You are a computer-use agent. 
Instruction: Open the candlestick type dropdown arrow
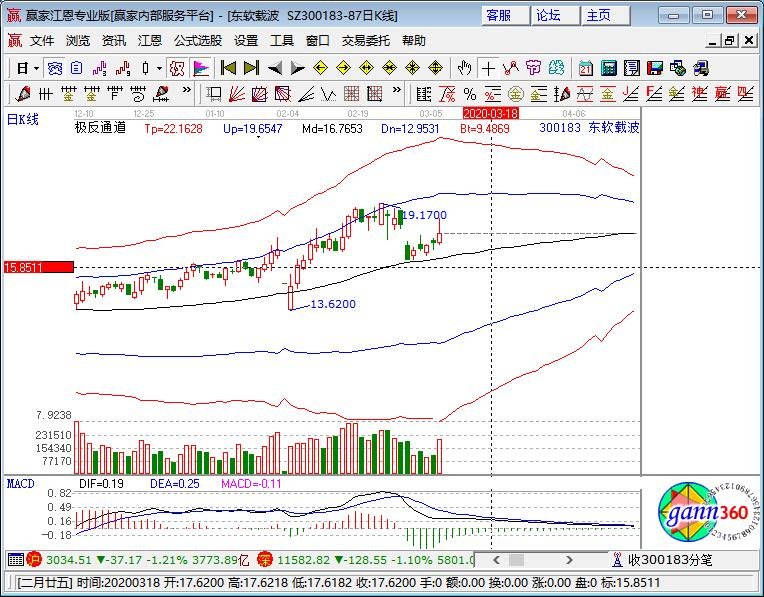(159, 69)
